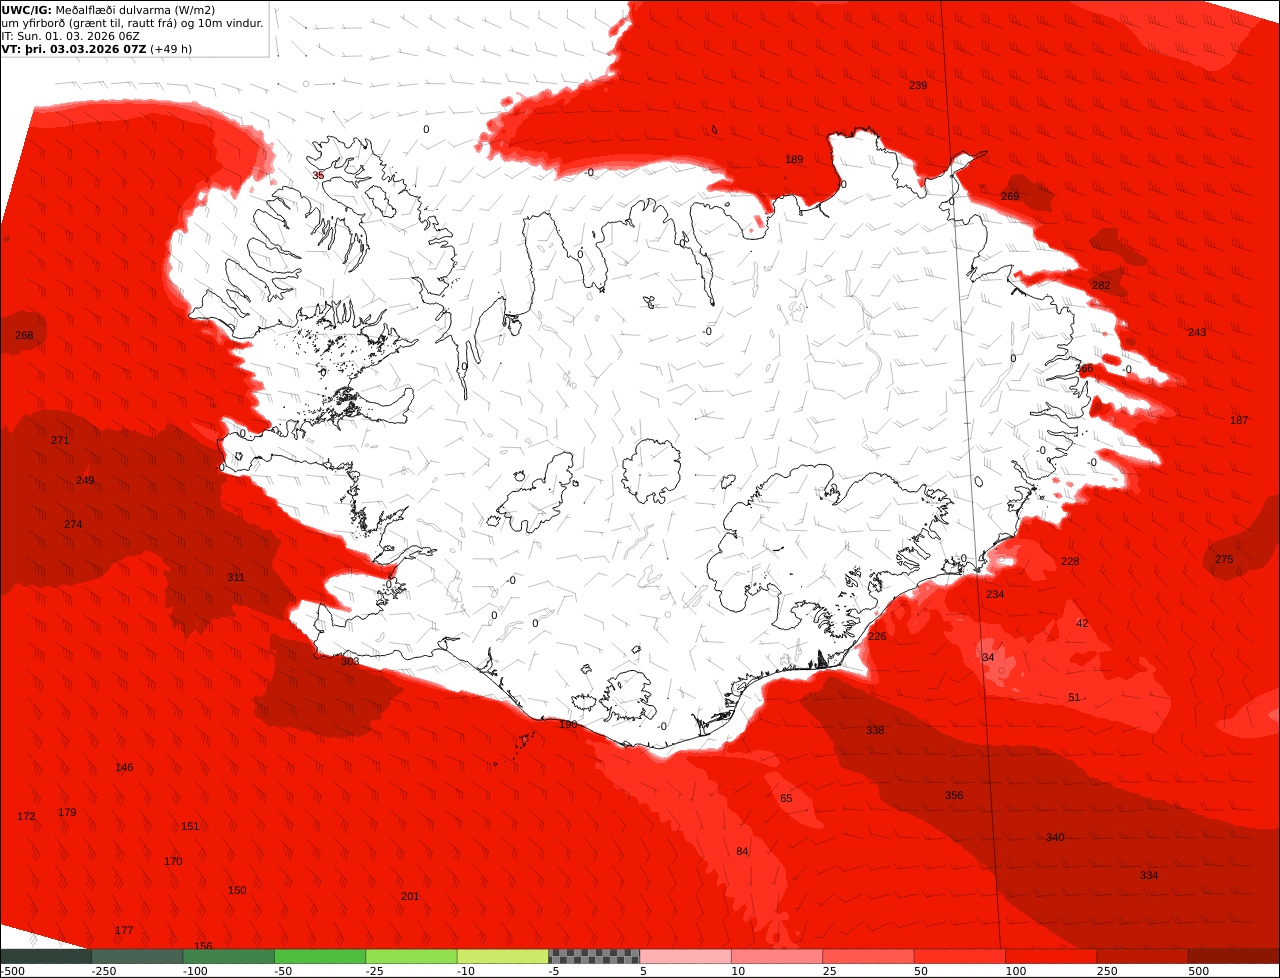Click the map value 234
Viewport: 1280px width, 978px height.
pyautogui.click(x=995, y=594)
